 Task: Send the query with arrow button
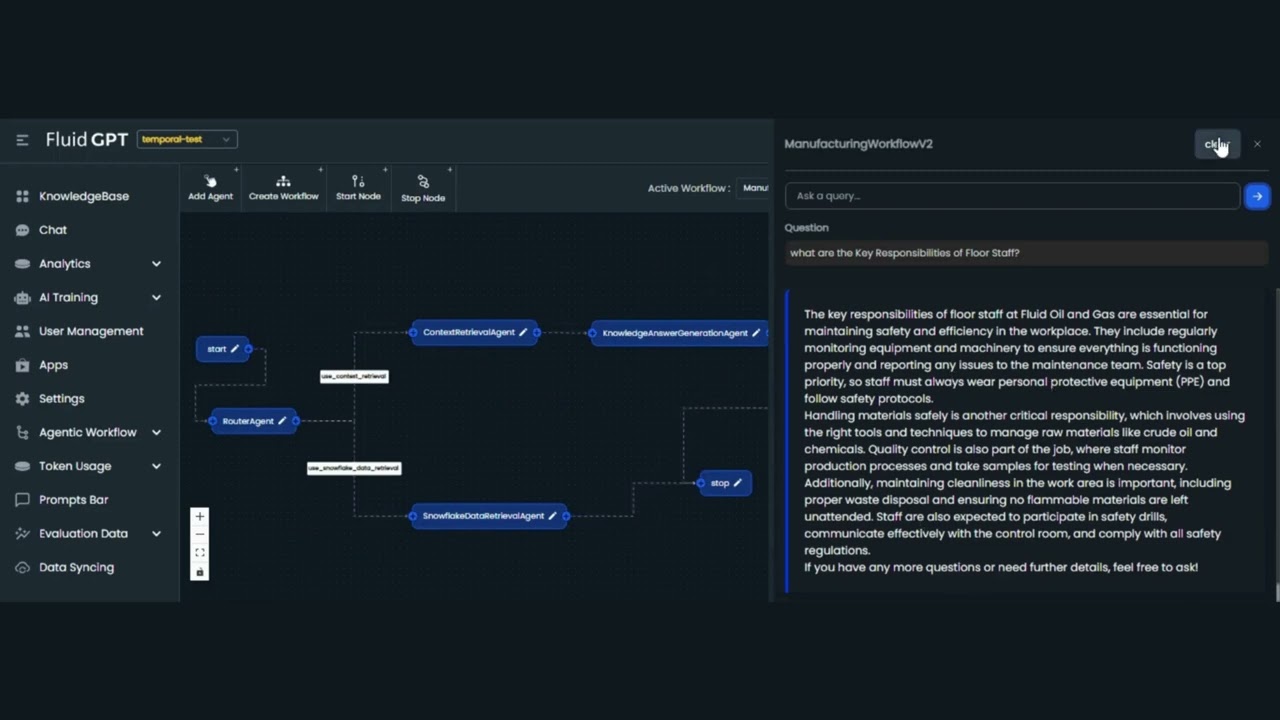1257,196
